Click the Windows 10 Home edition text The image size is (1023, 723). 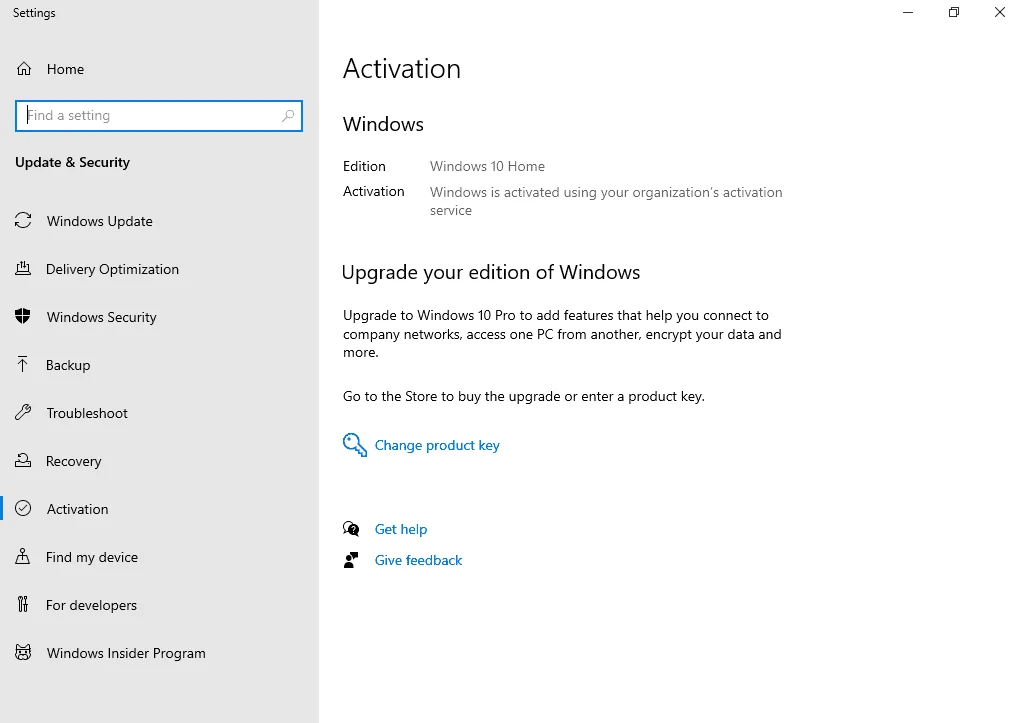click(487, 166)
